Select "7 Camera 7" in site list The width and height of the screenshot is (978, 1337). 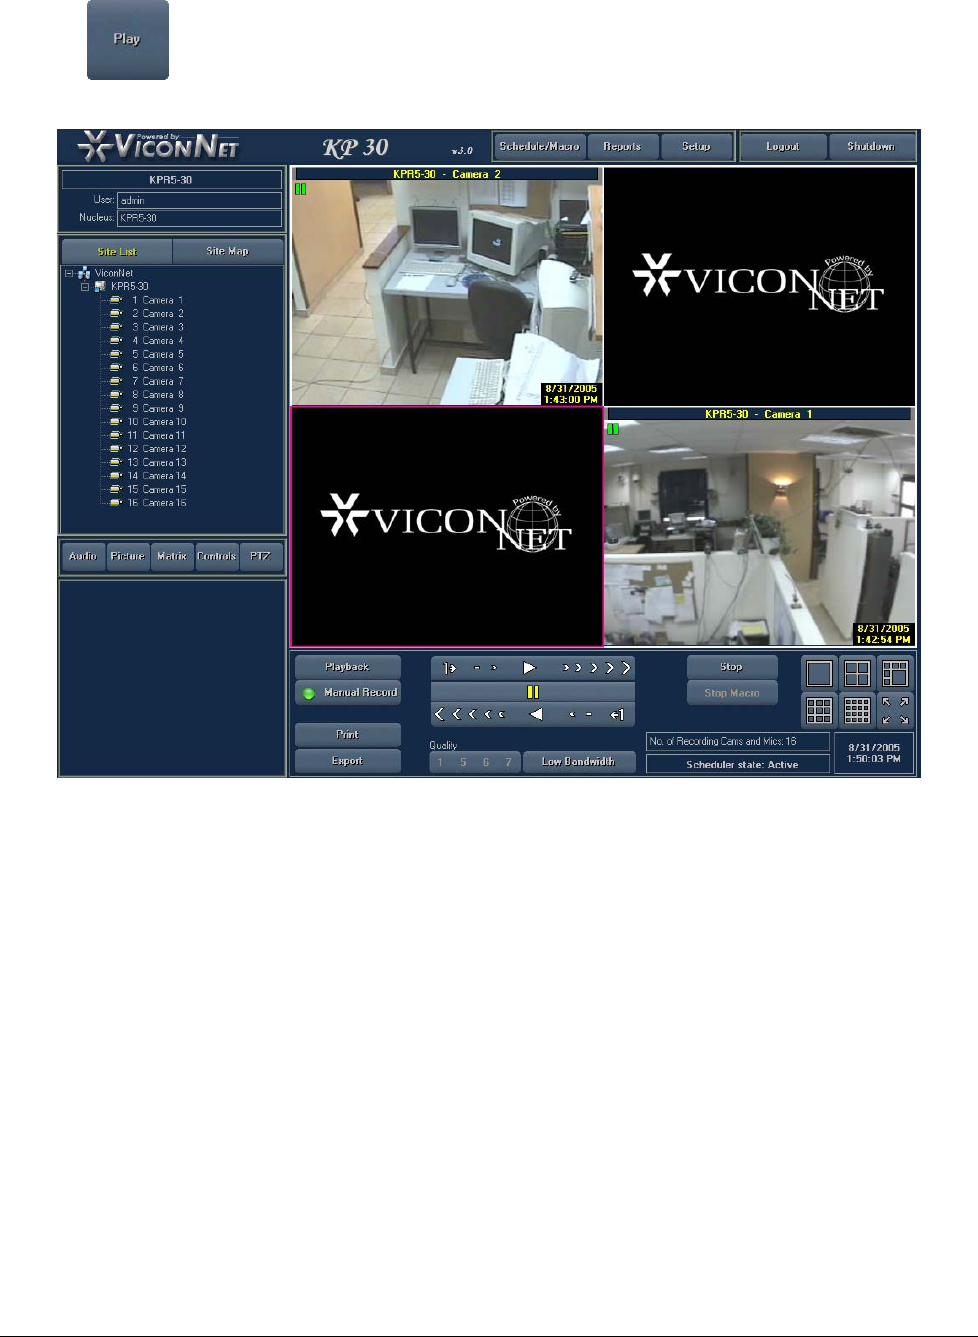click(x=158, y=381)
